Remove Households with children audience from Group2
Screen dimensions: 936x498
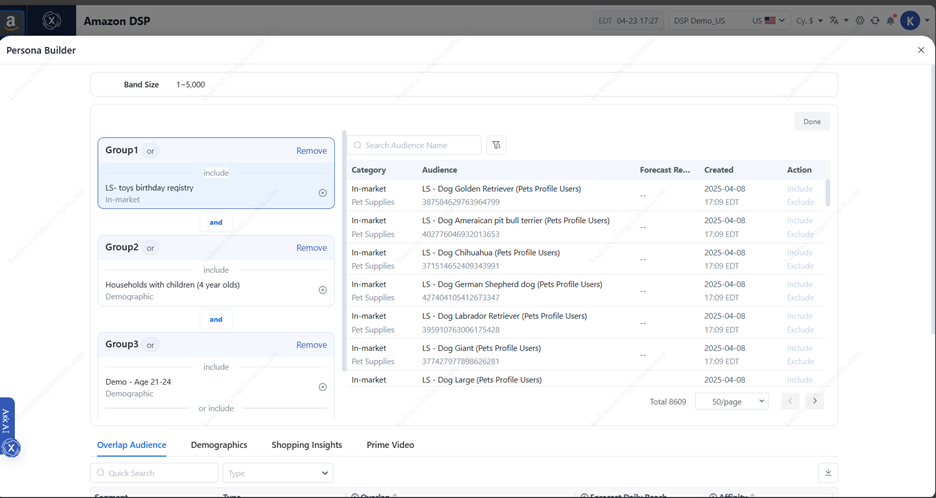click(322, 290)
